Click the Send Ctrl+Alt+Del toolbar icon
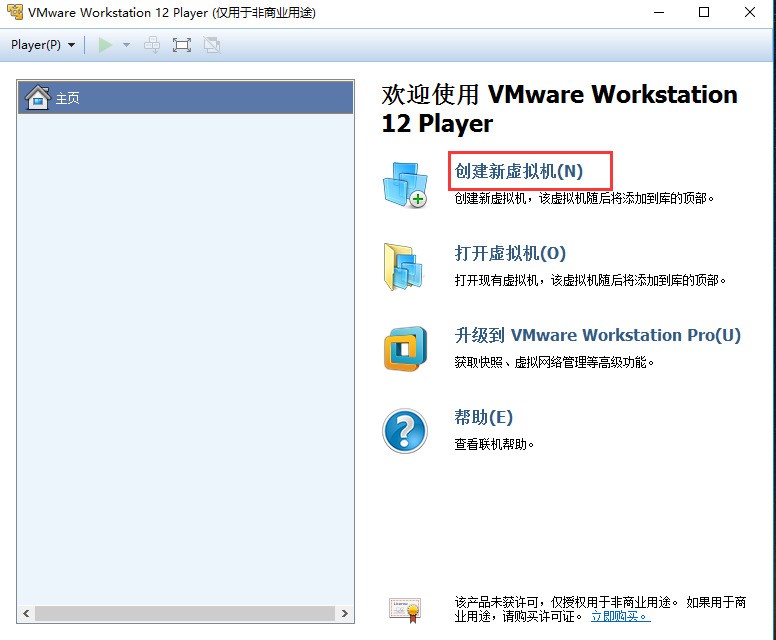Viewport: 776px width, 640px height. [152, 45]
